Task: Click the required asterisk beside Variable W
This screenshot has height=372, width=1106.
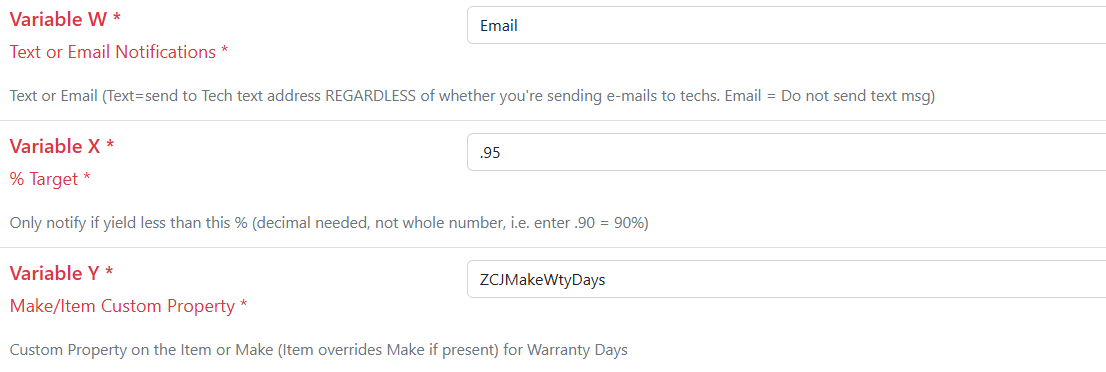Action: tap(116, 18)
